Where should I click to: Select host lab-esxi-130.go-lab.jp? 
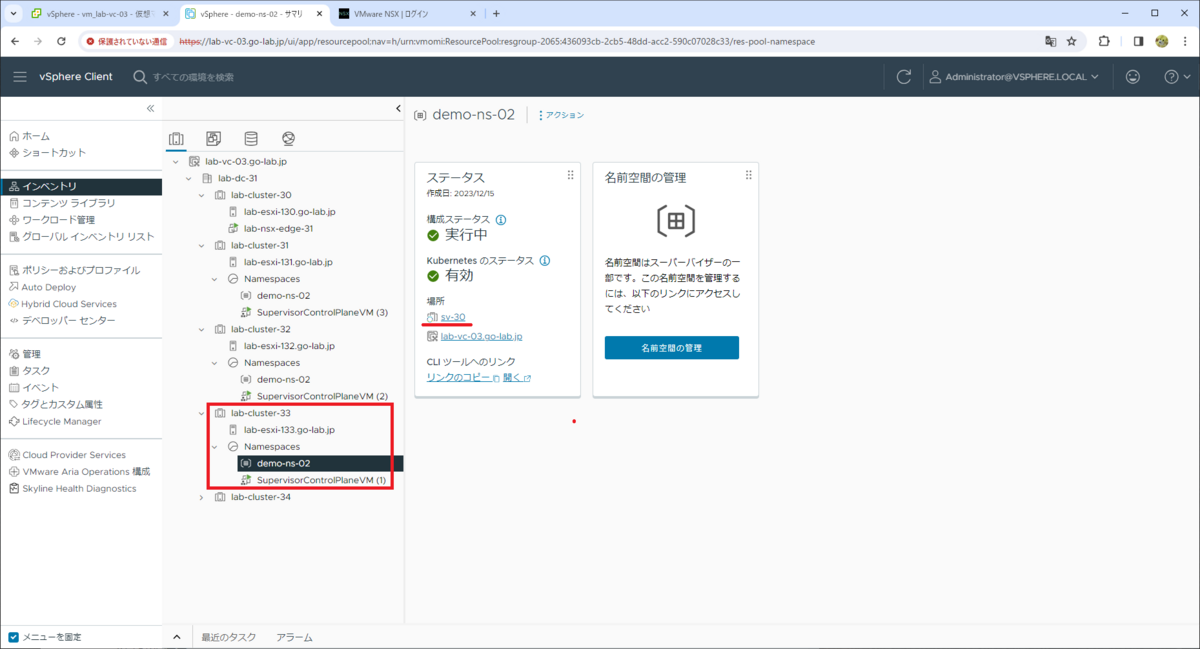coord(289,212)
